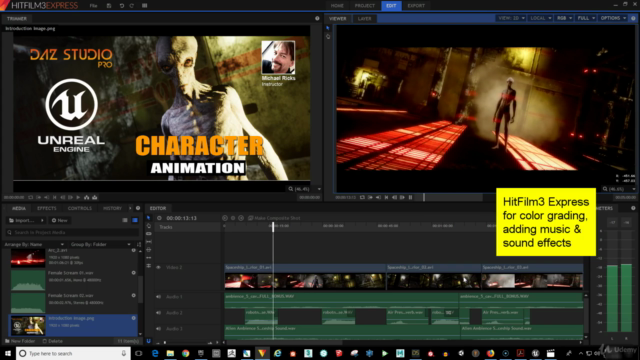Open the Local dropdown in Viewer
The height and width of the screenshot is (360, 640).
pos(540,18)
